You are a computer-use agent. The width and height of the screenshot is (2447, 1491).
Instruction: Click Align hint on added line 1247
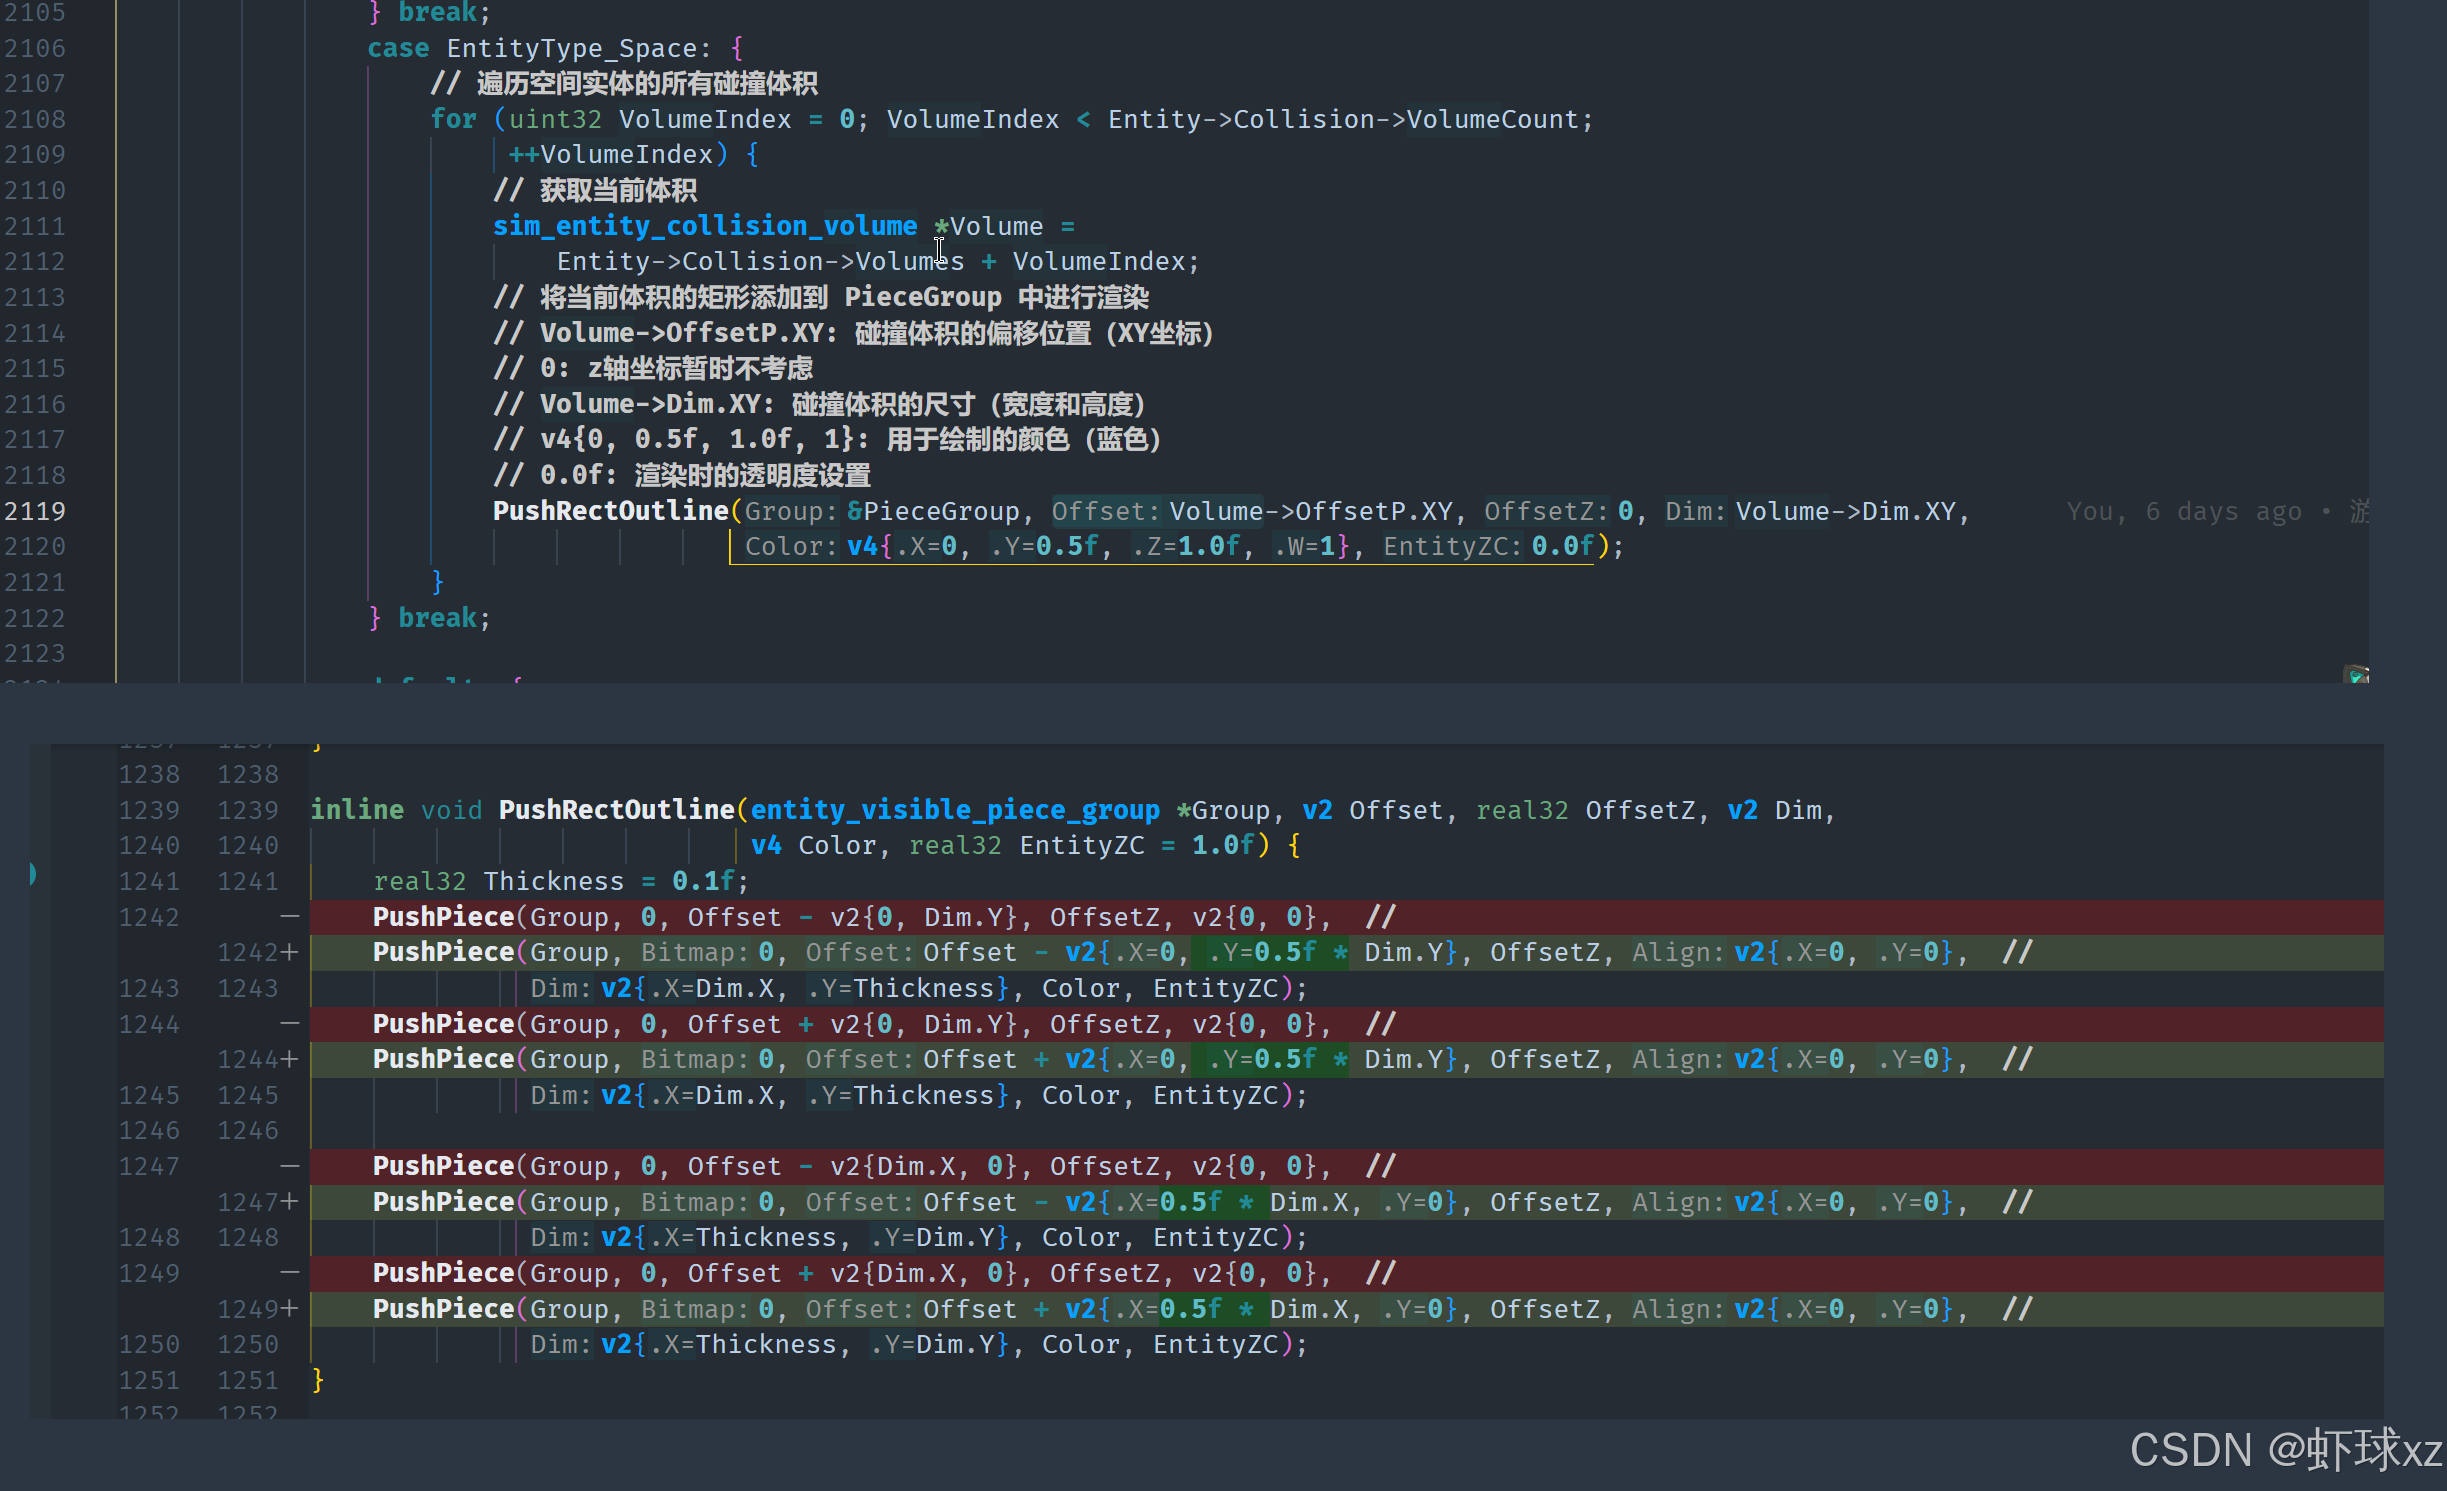(1679, 1202)
